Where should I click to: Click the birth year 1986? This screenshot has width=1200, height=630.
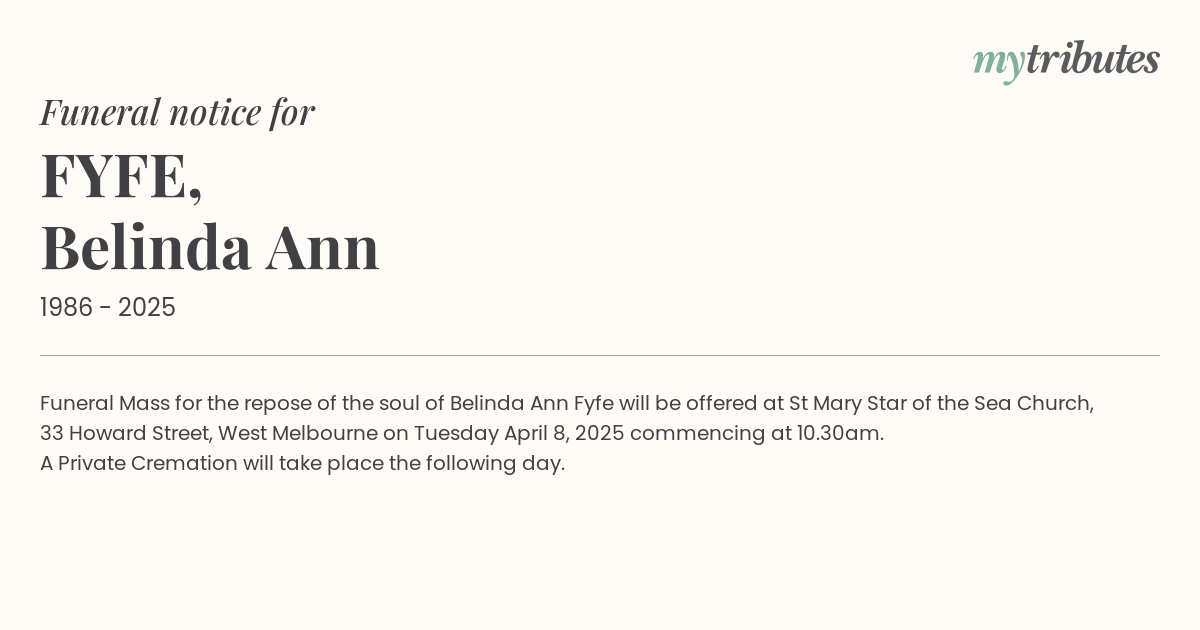click(x=68, y=308)
